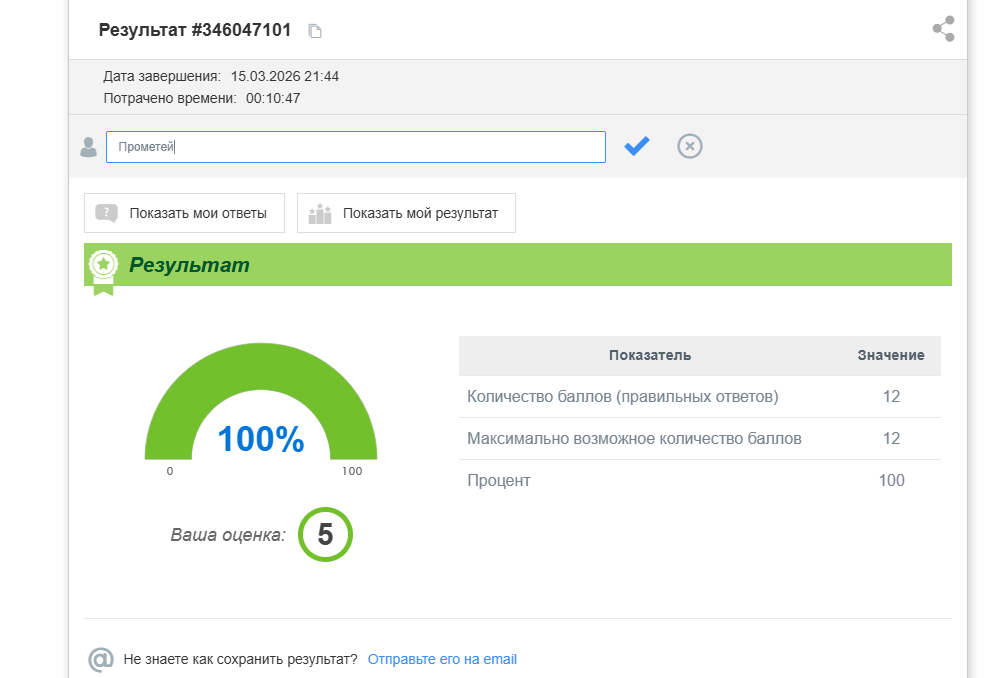Open the Отправьте его на email link
This screenshot has width=990, height=678.
(x=442, y=659)
